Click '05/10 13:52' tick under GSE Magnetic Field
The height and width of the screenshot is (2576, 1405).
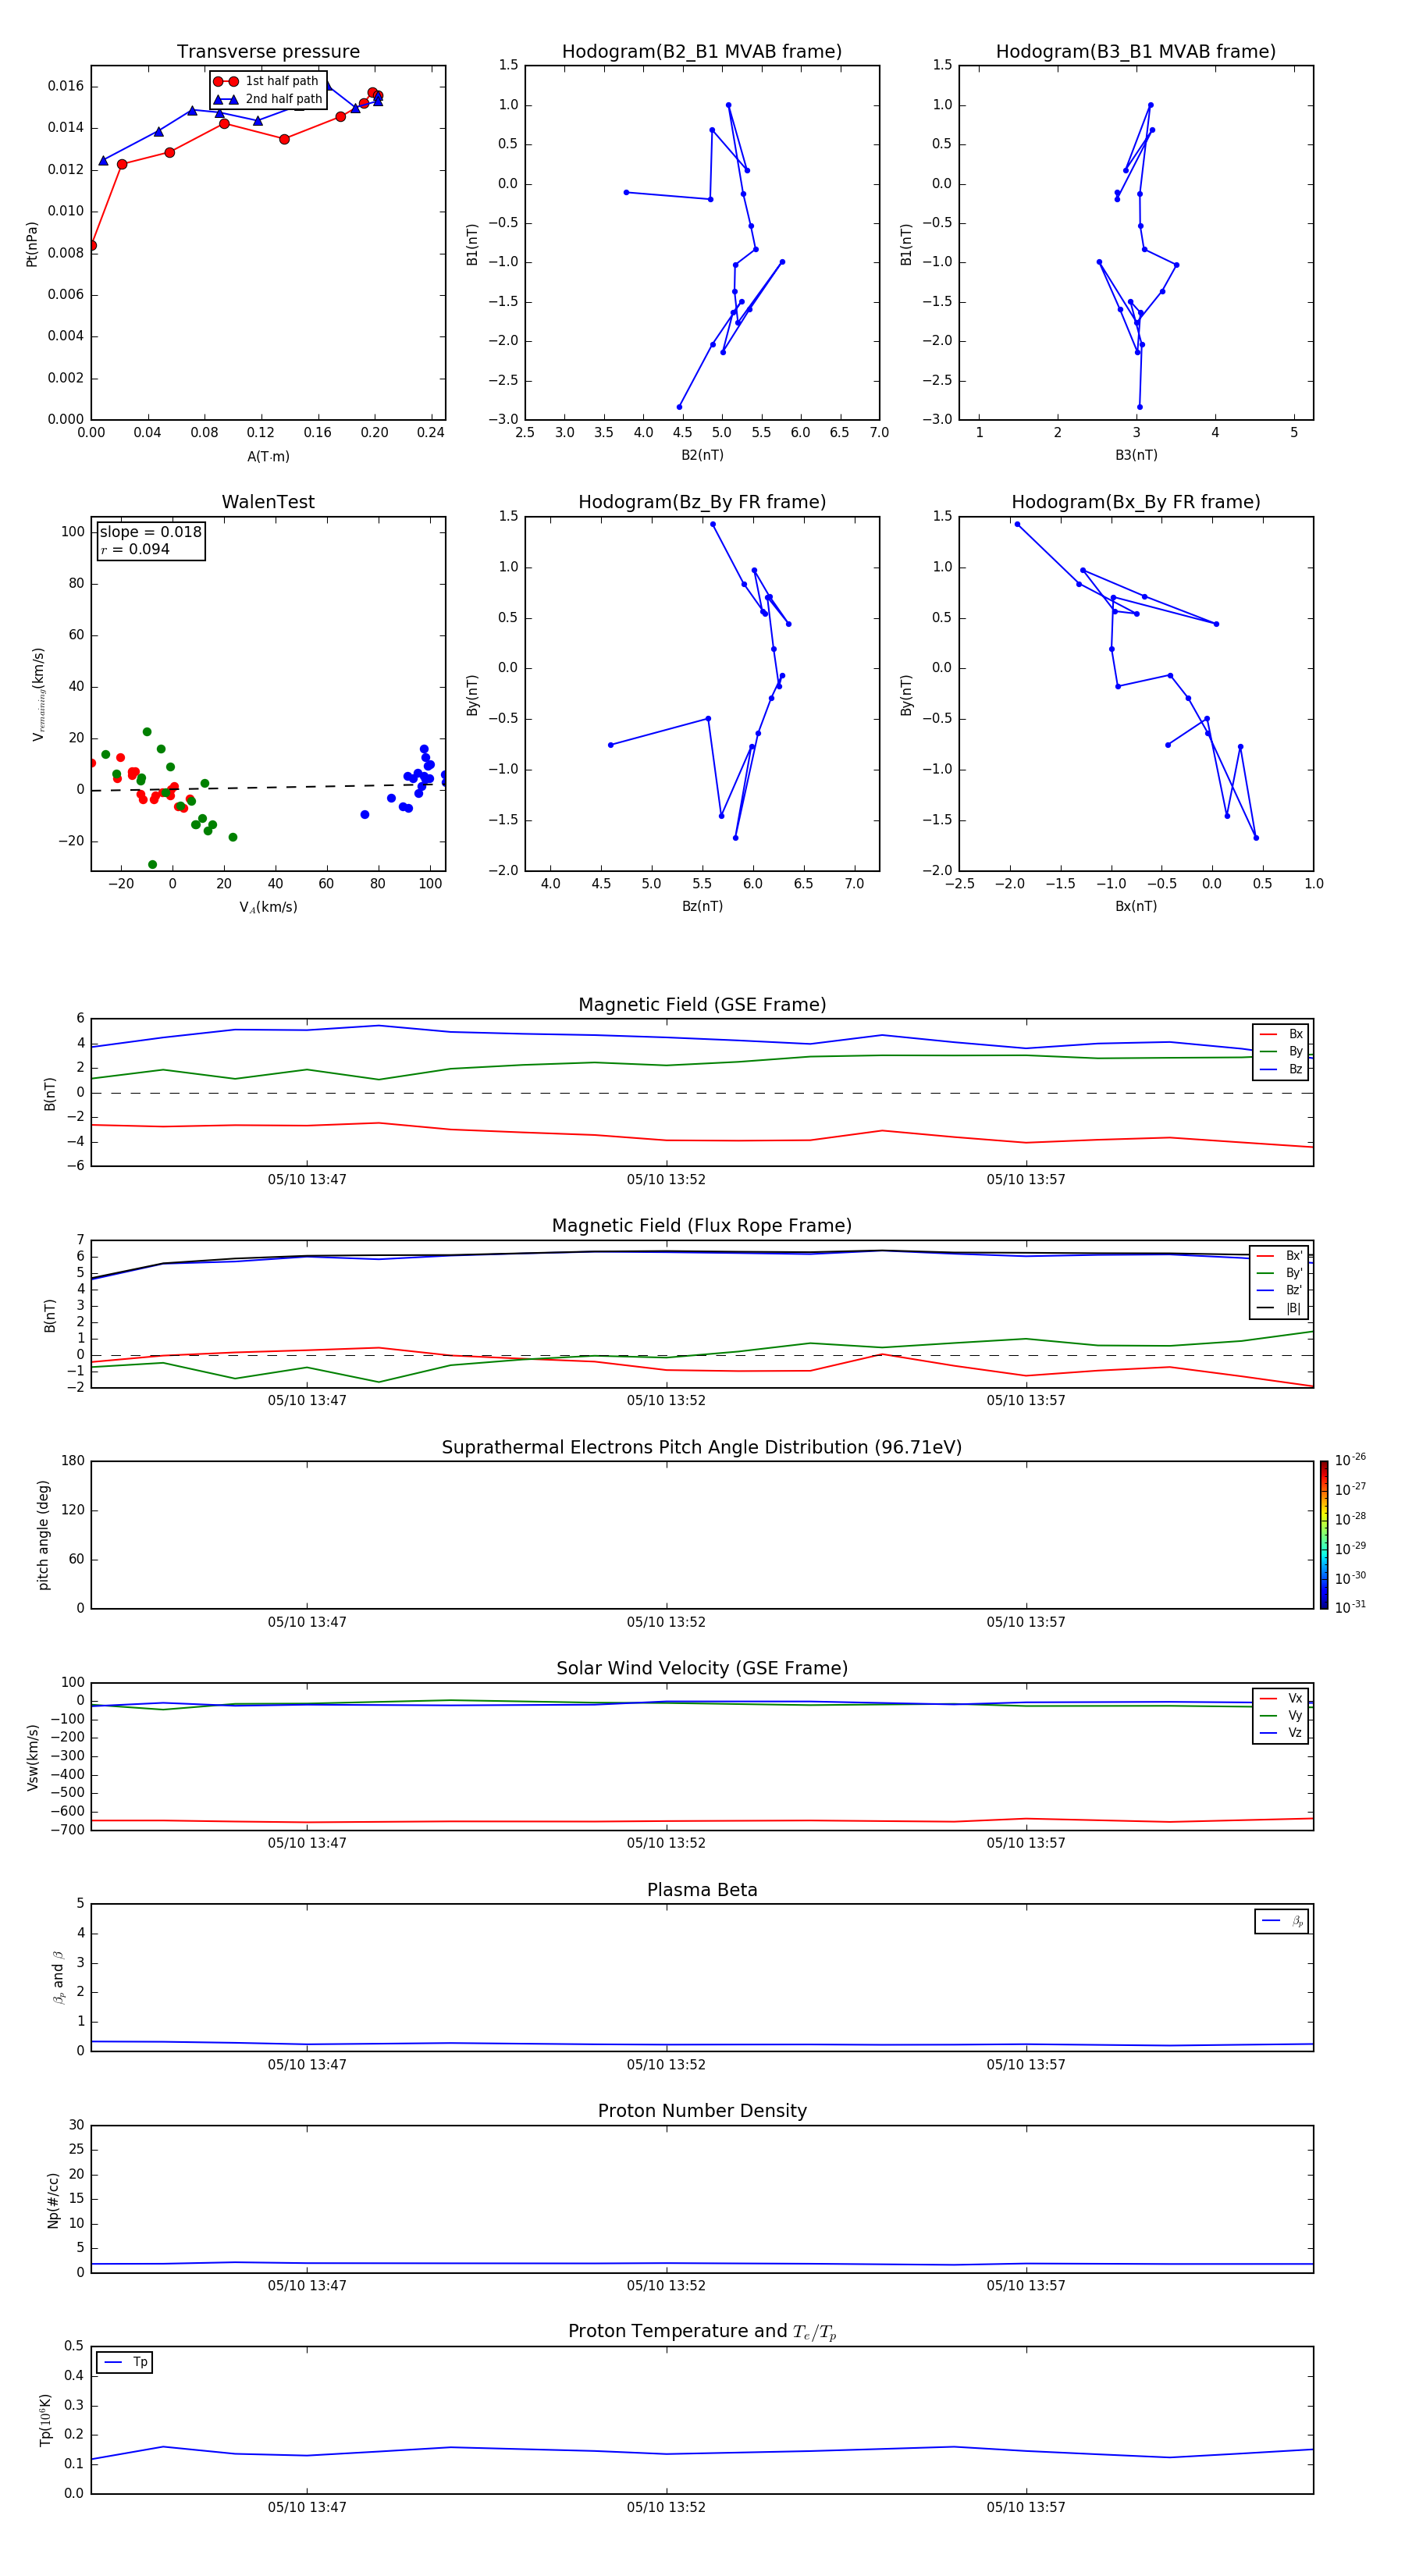(666, 1180)
